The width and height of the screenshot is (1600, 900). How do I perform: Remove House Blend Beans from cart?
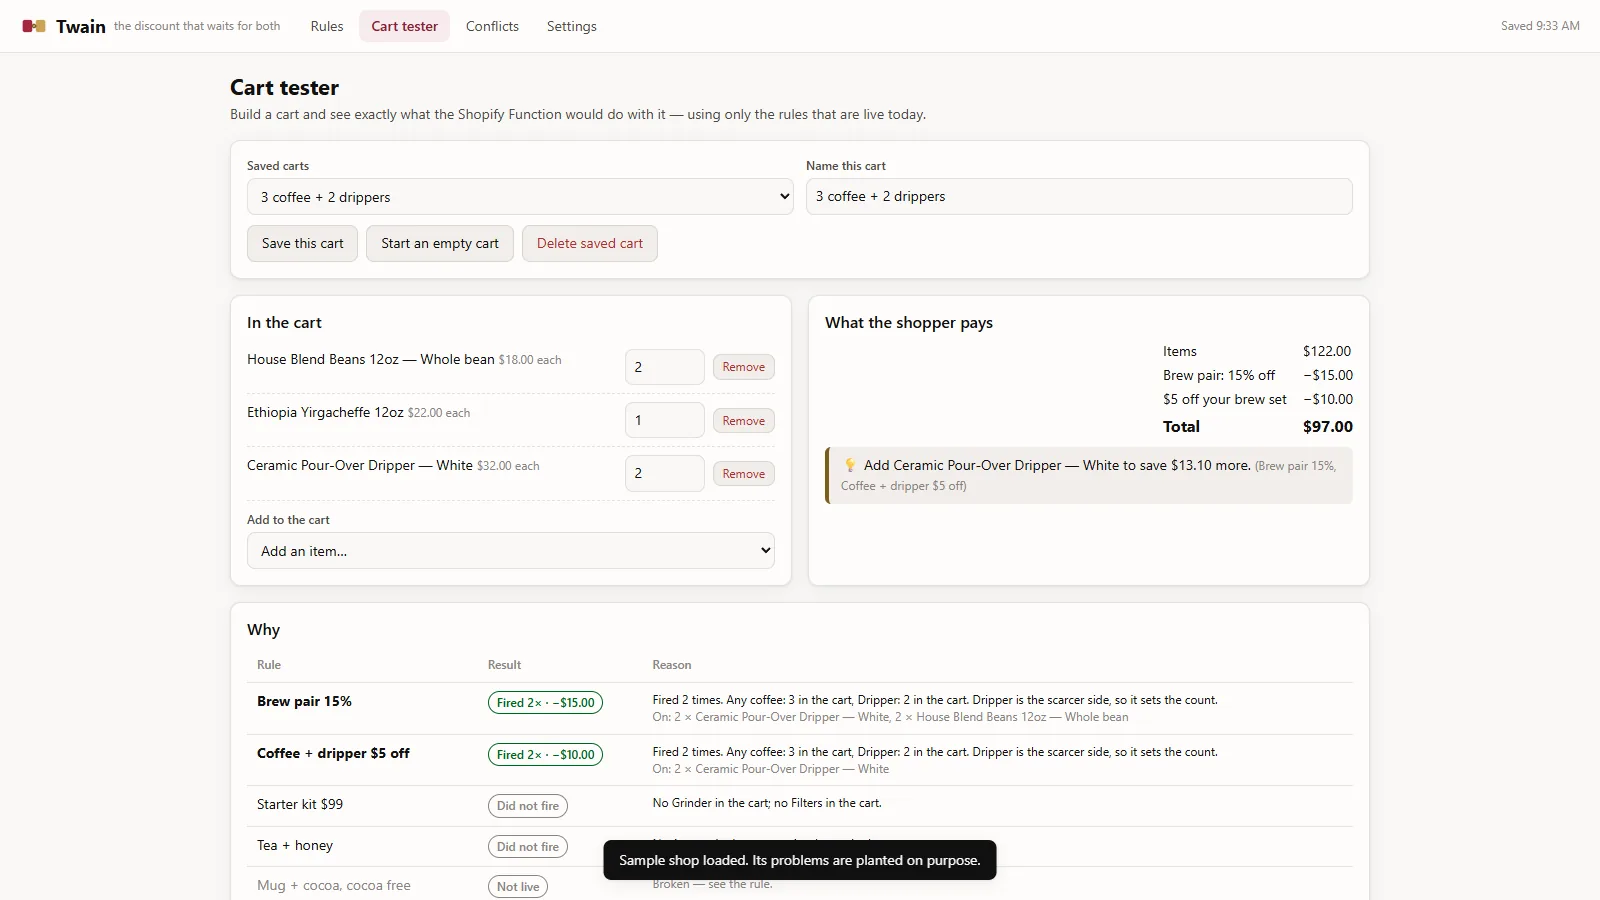(x=744, y=367)
